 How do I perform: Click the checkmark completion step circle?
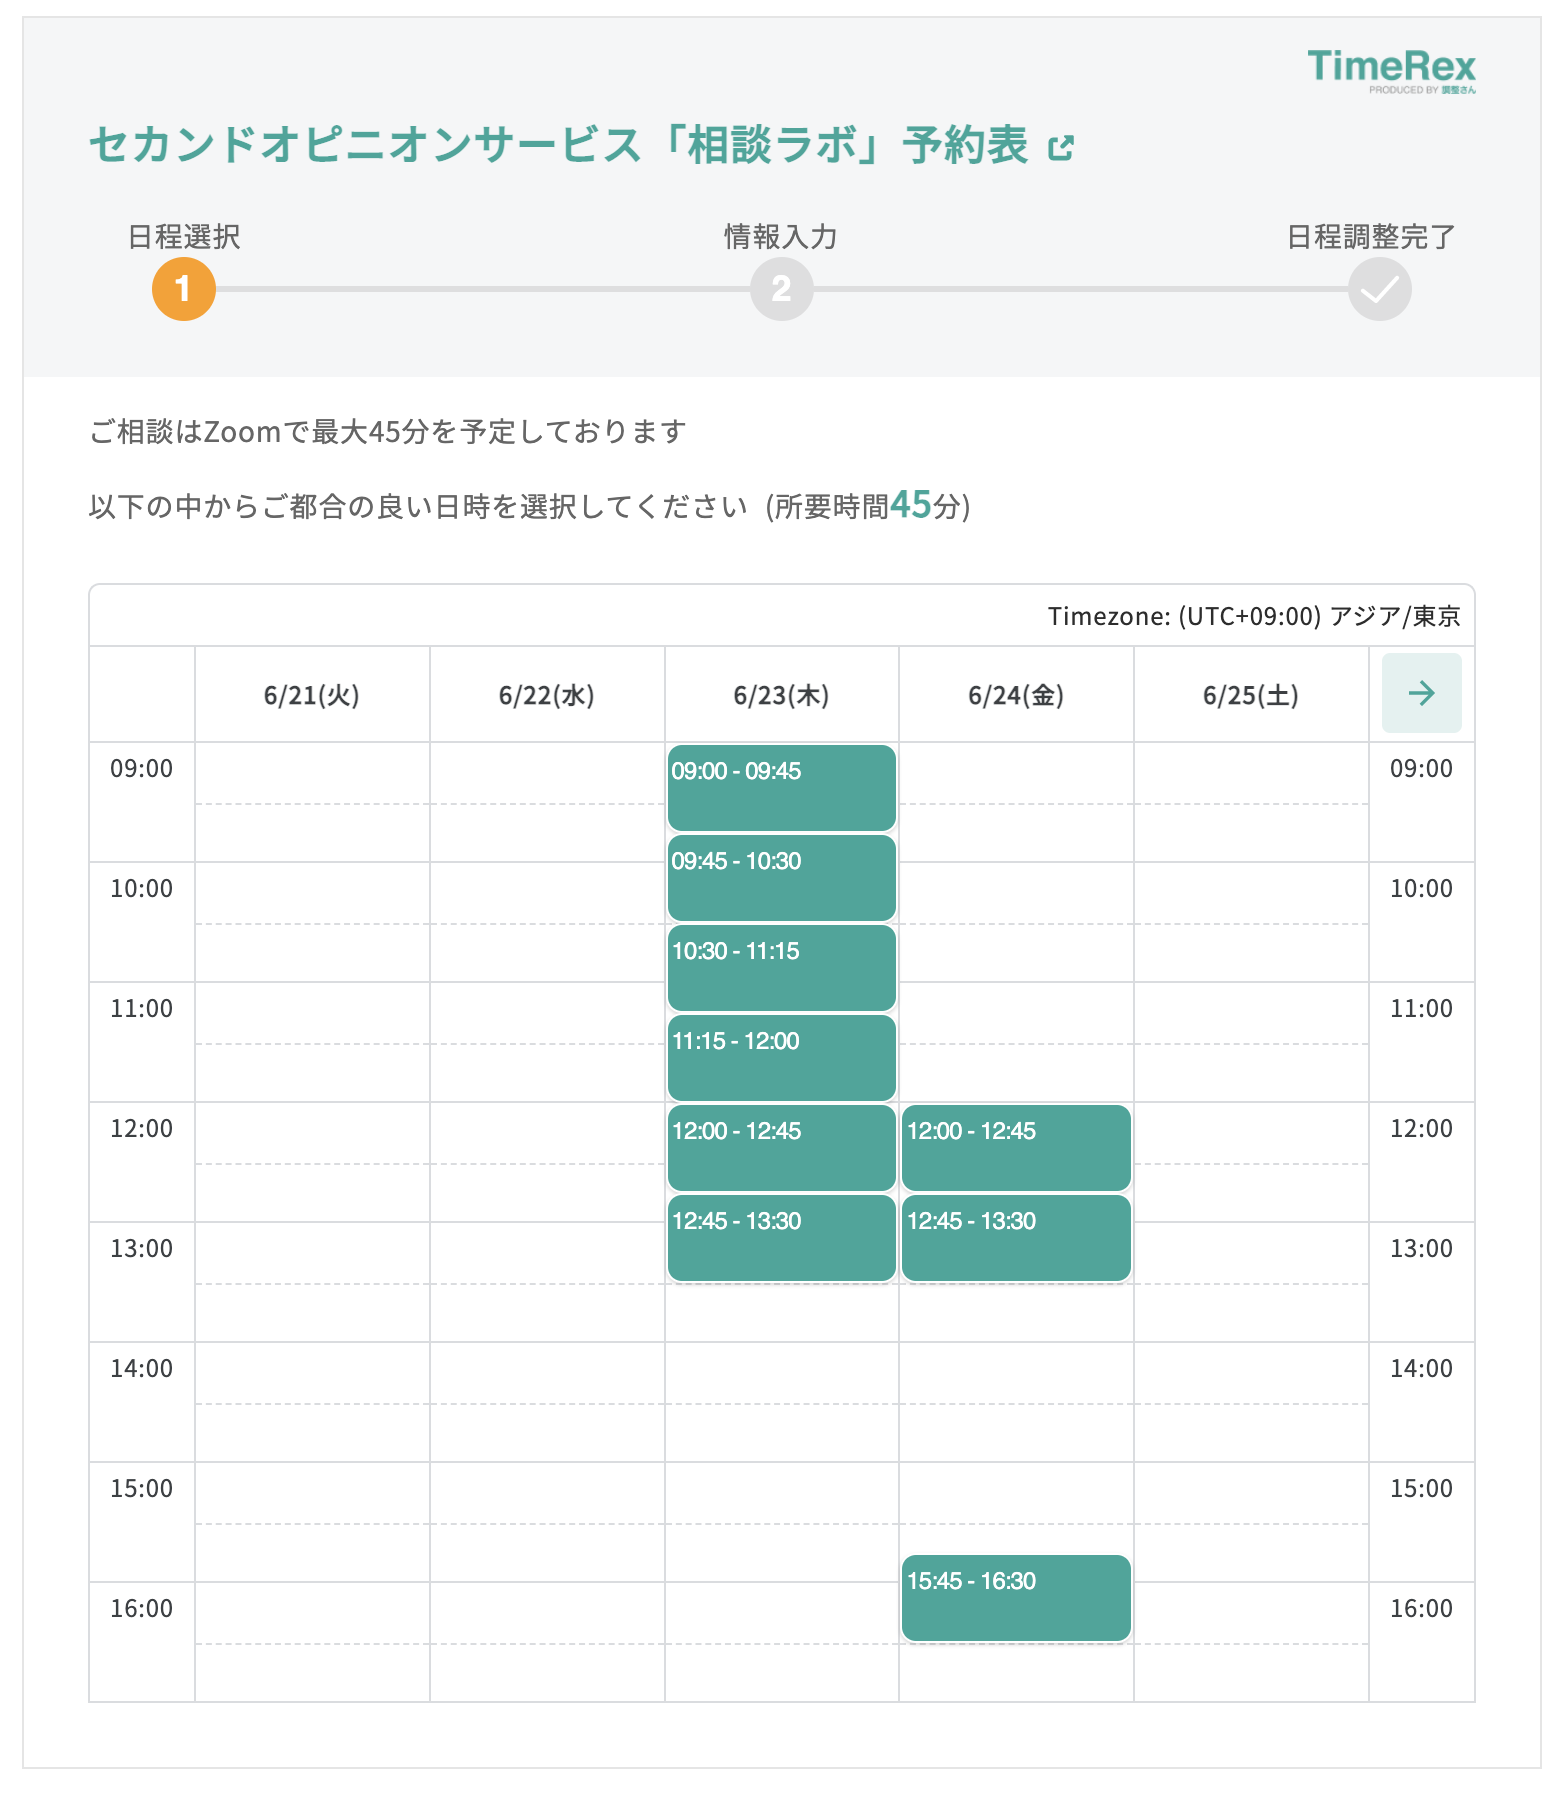[x=1379, y=289]
